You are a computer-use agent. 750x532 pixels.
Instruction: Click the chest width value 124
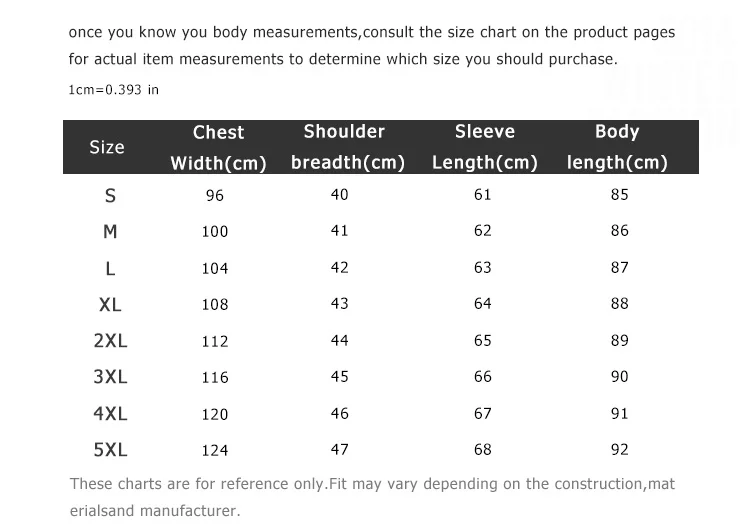(x=215, y=450)
